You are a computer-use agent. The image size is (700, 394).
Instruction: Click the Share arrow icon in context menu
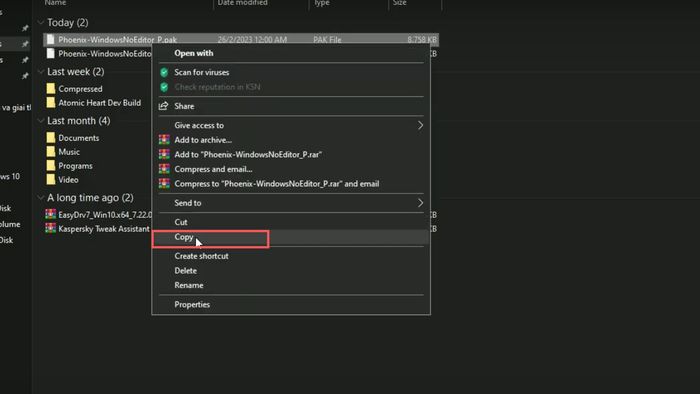[163, 106]
